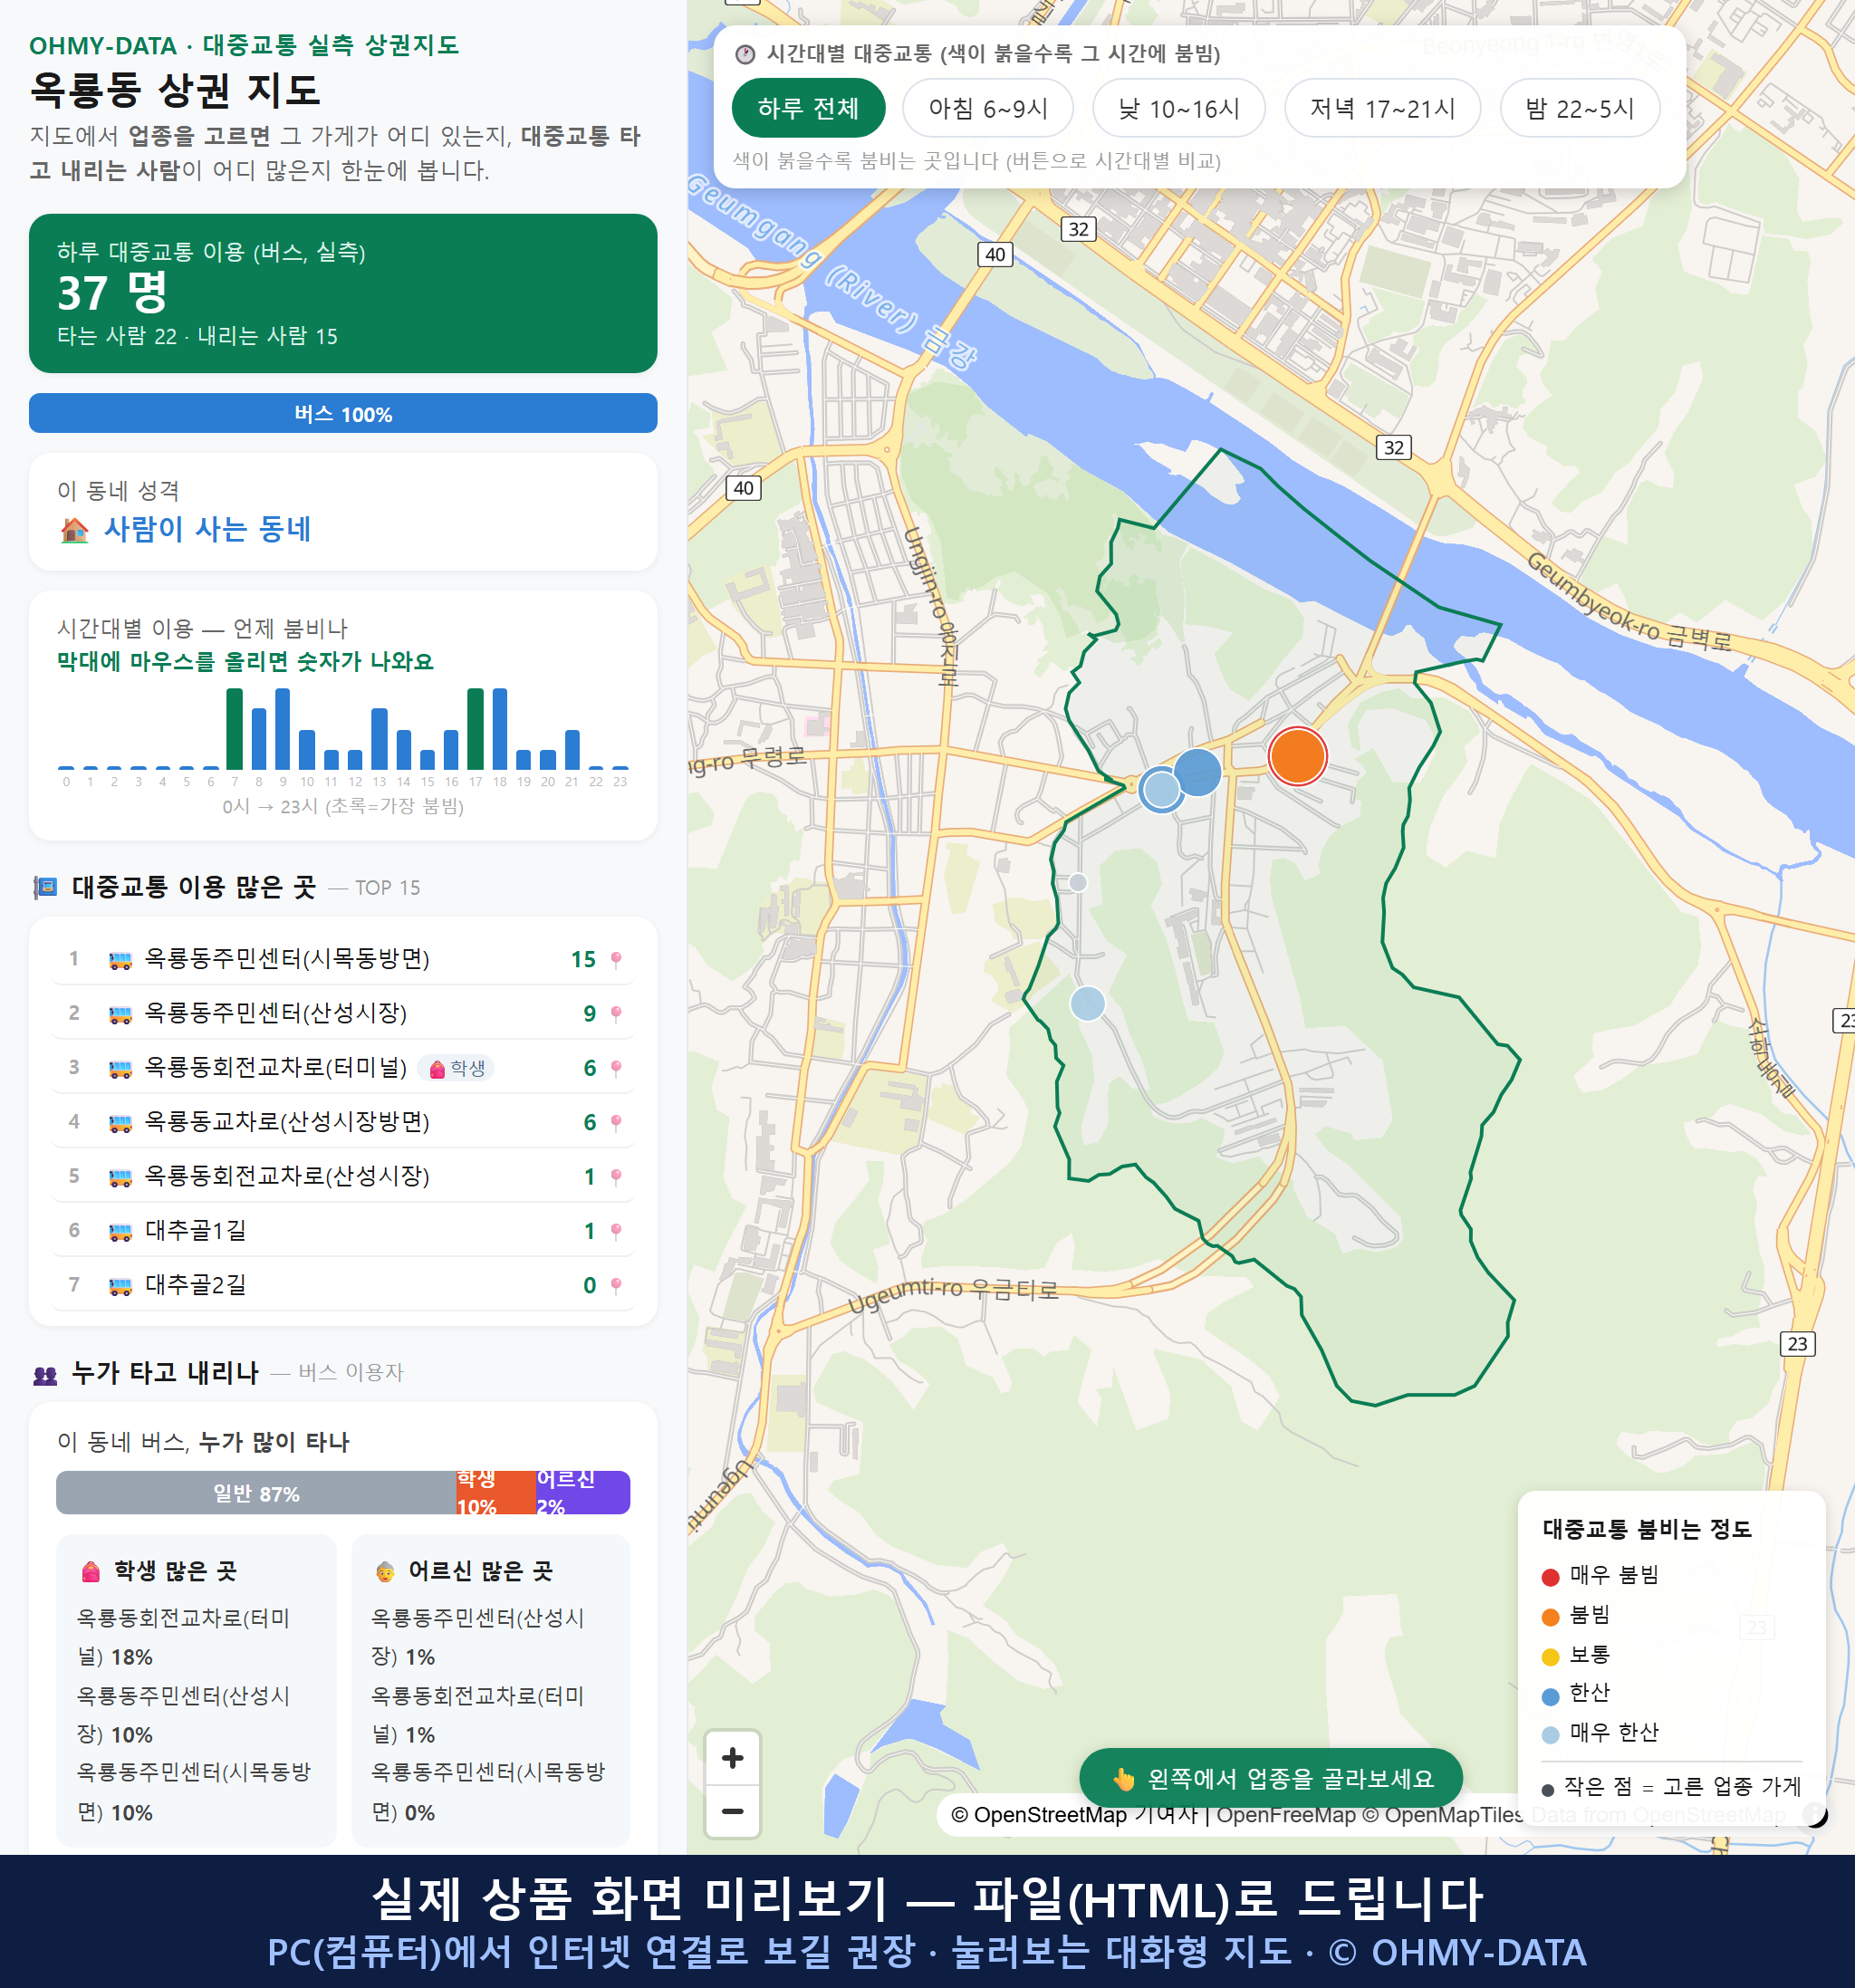Click bus icon of 옥룡동주민센터(시목동방면) row

[120, 960]
